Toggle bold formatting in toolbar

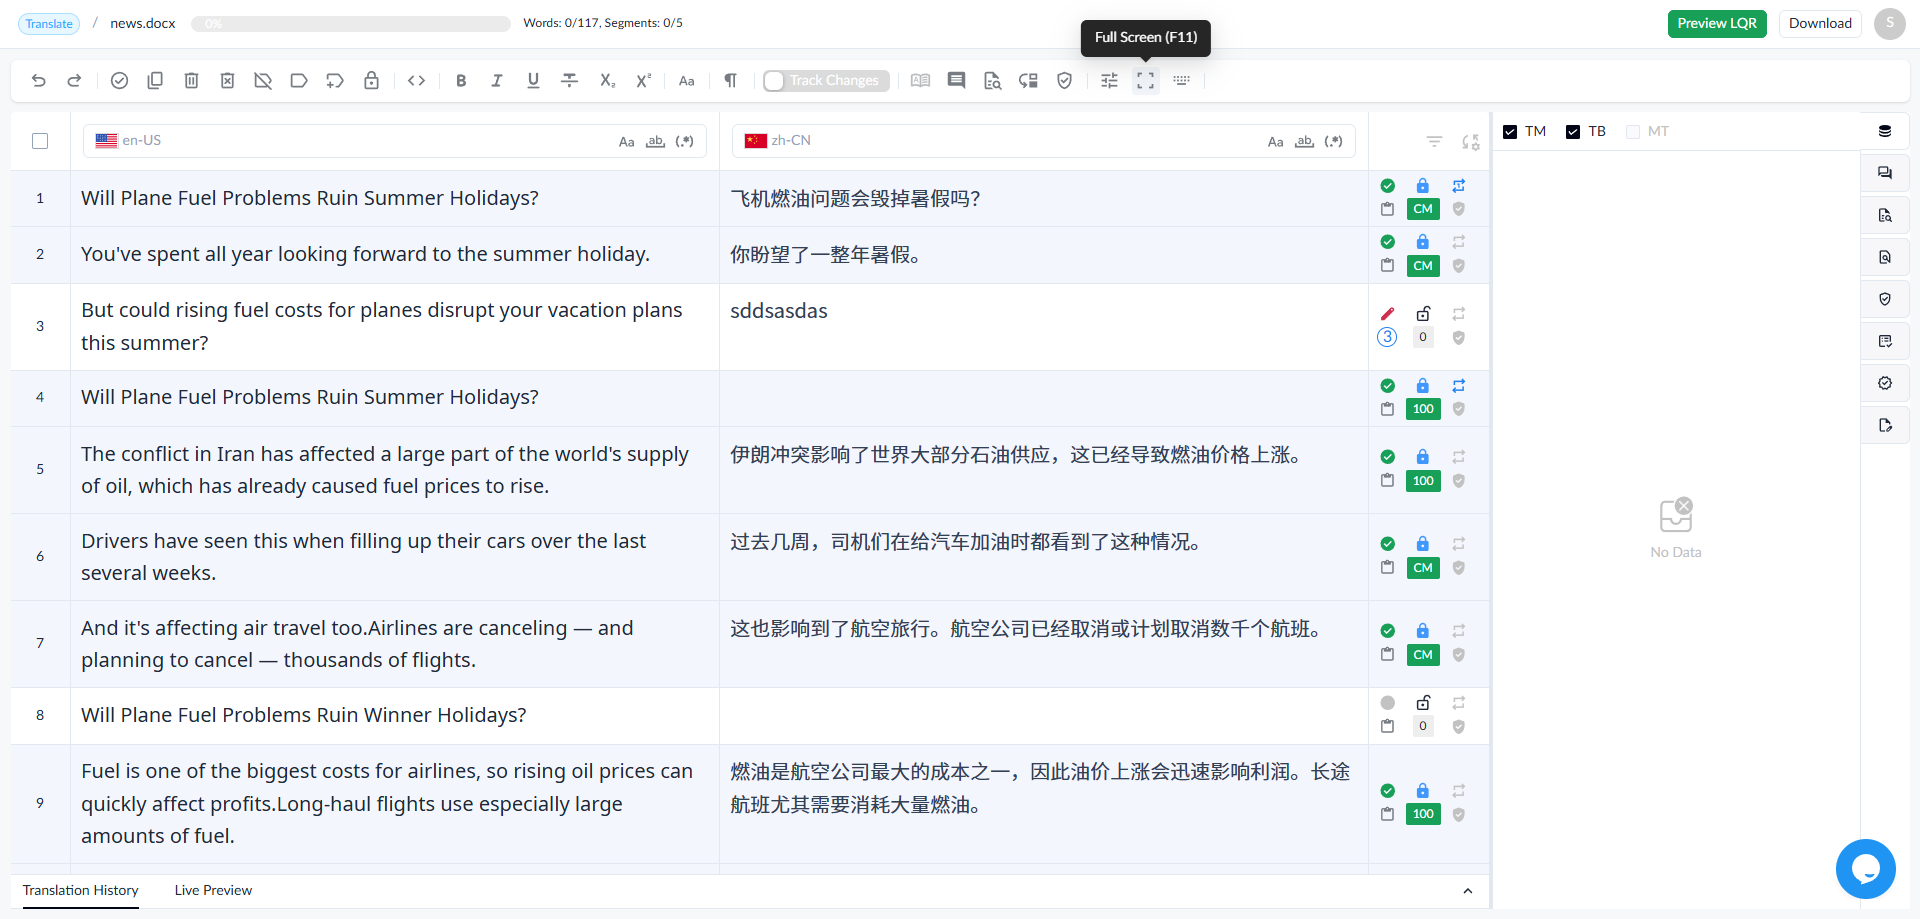(x=461, y=81)
